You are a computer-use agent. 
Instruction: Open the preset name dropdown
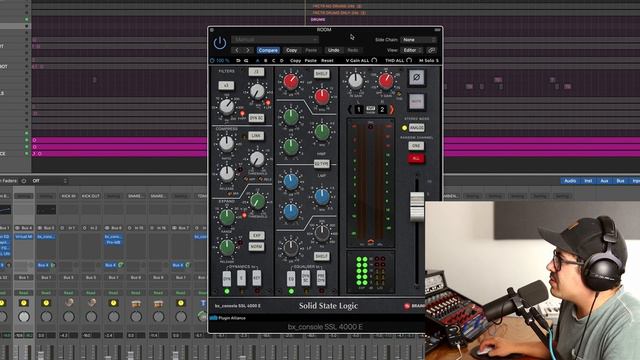[275, 40]
